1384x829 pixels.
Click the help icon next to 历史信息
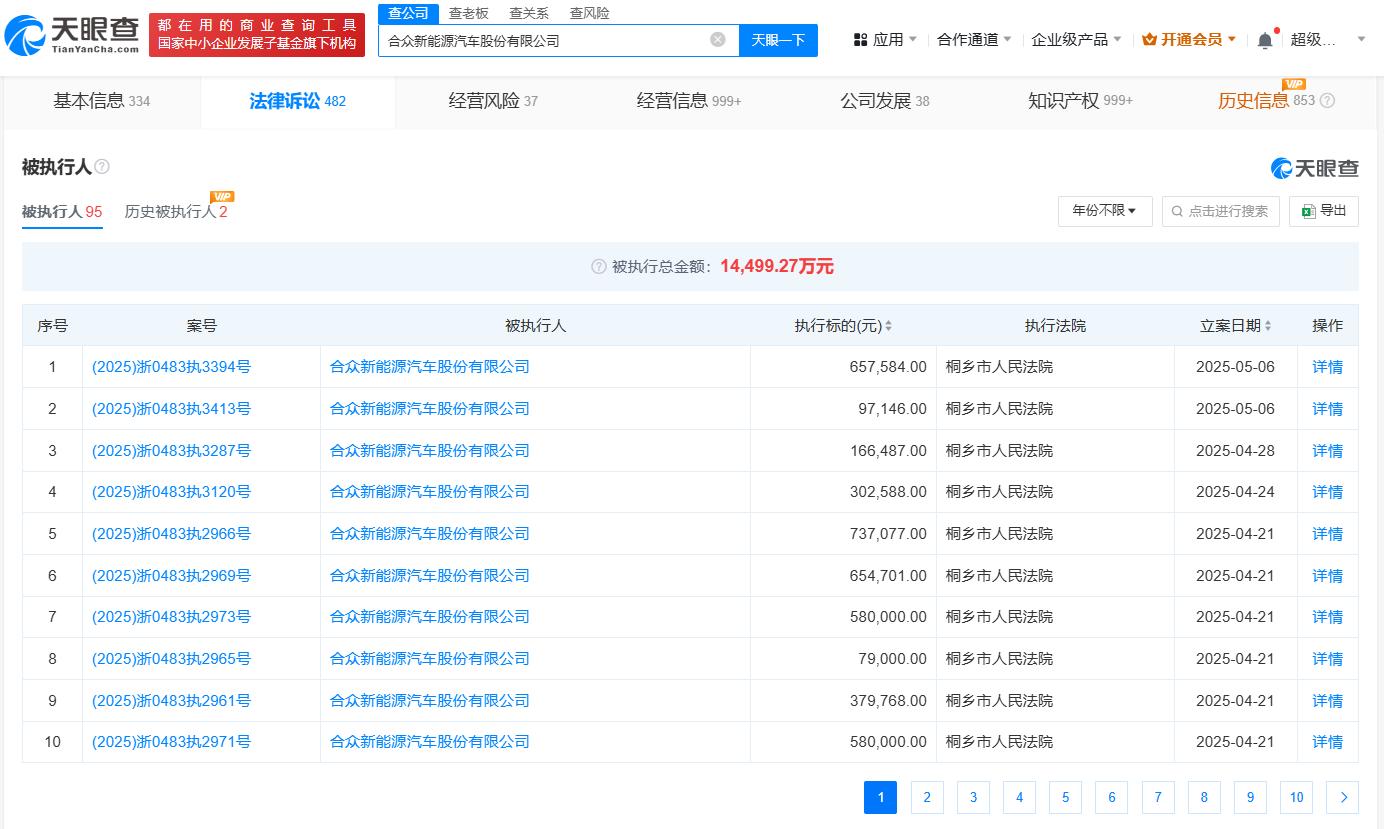pos(1327,101)
